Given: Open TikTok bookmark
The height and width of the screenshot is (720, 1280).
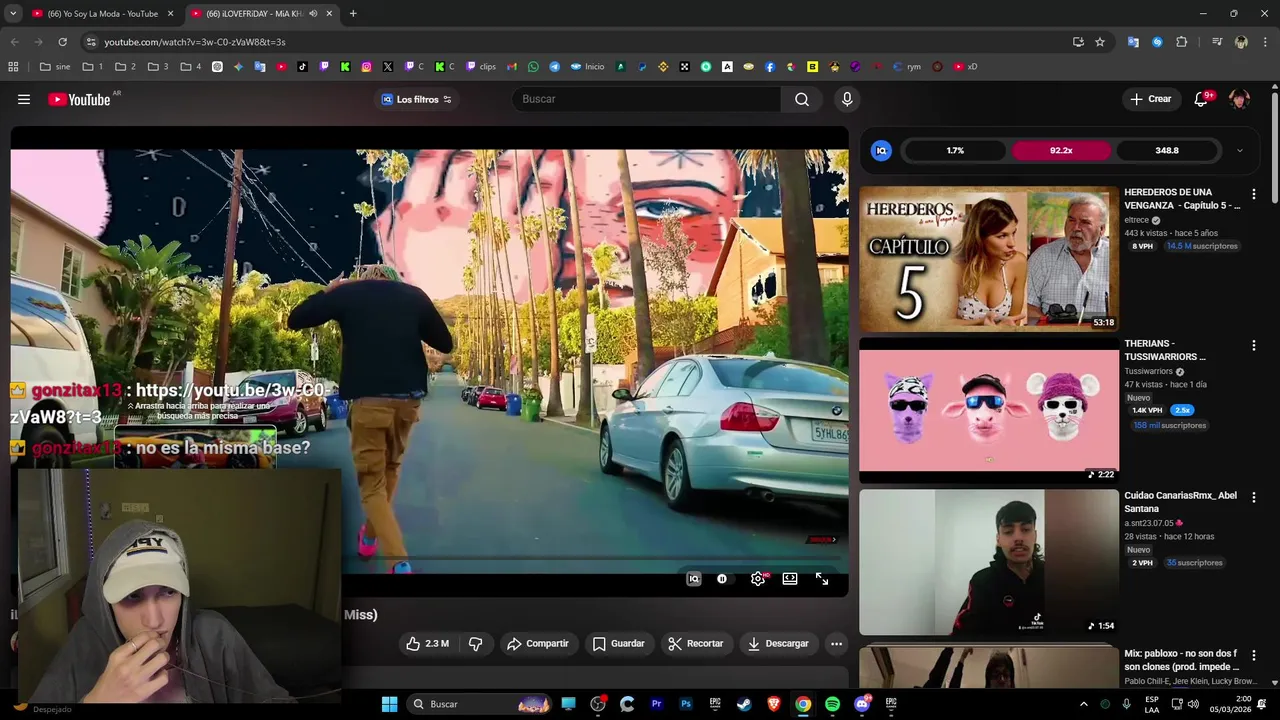Looking at the screenshot, I should pyautogui.click(x=303, y=67).
